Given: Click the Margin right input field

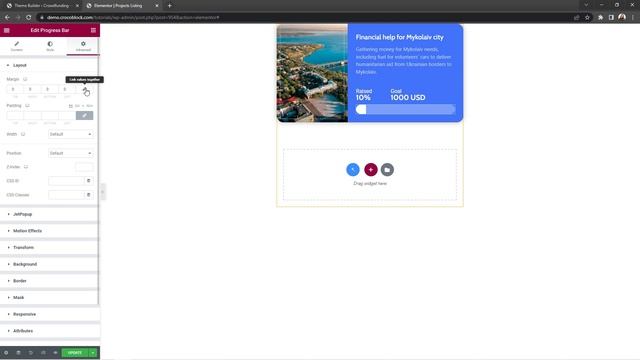Looking at the screenshot, I should click(x=32, y=89).
